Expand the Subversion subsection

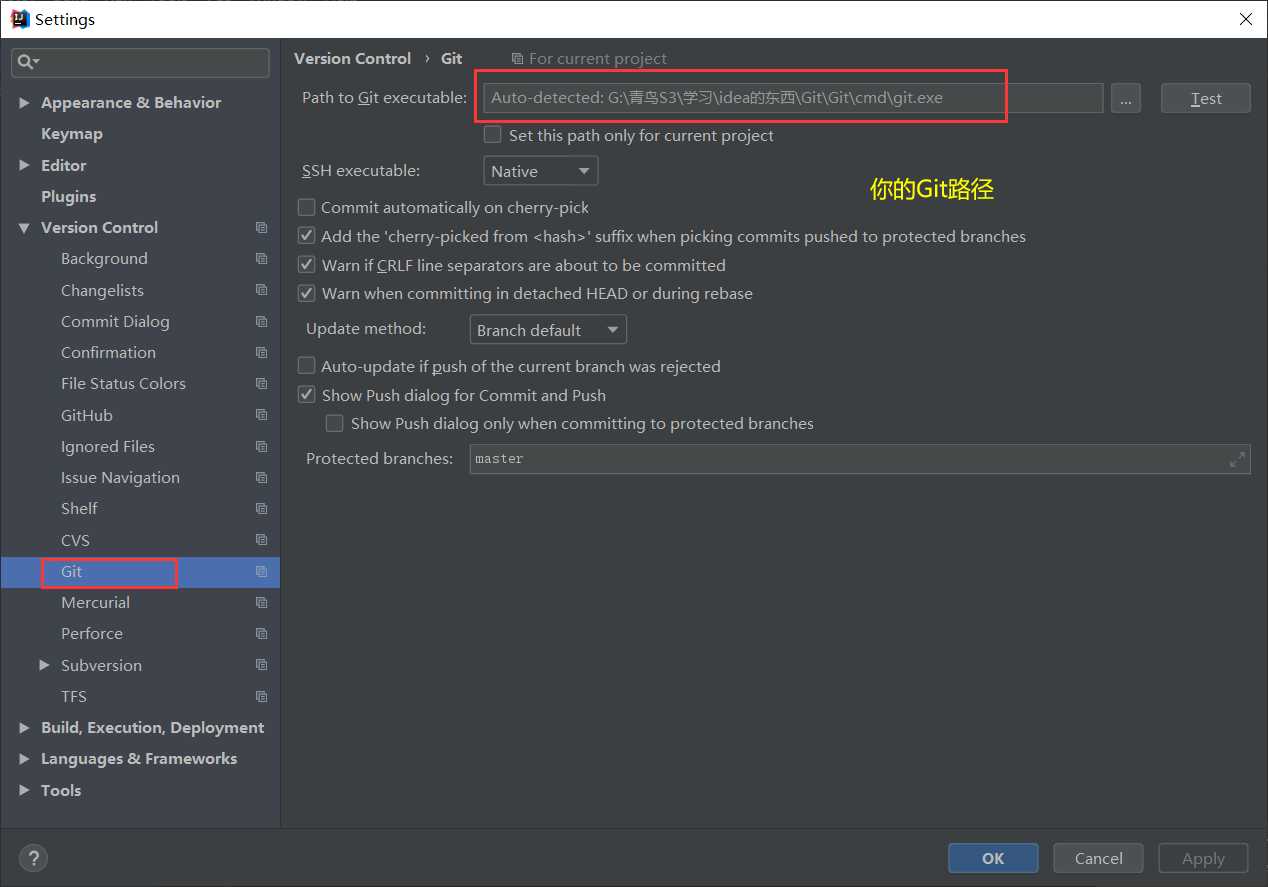coord(45,665)
